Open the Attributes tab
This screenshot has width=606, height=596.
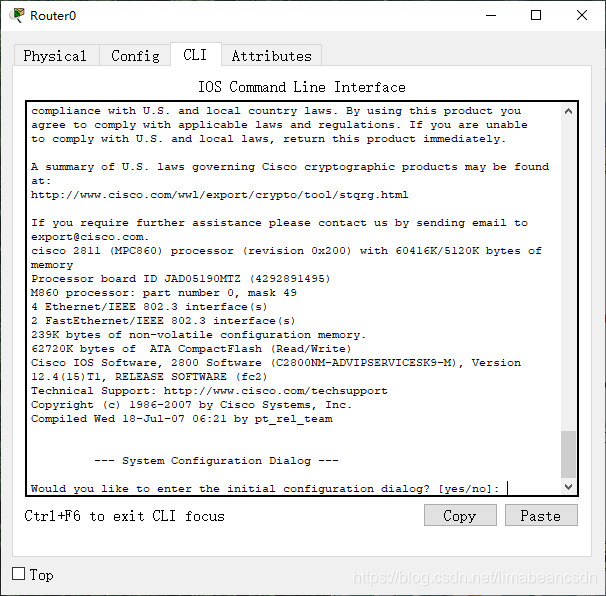[x=272, y=56]
